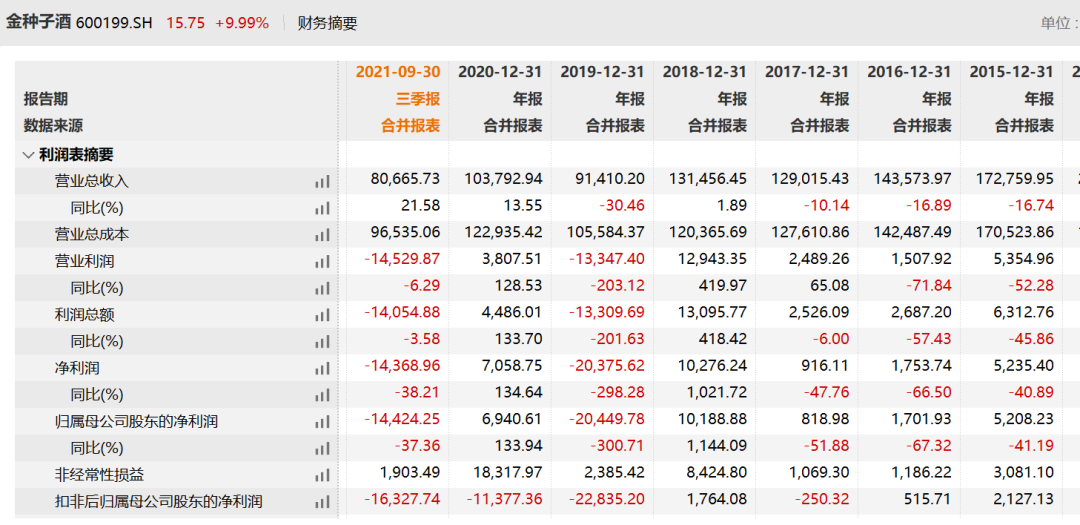Image resolution: width=1080 pixels, height=525 pixels.
Task: Open chart icon for 营业总成本 row
Action: pyautogui.click(x=322, y=235)
